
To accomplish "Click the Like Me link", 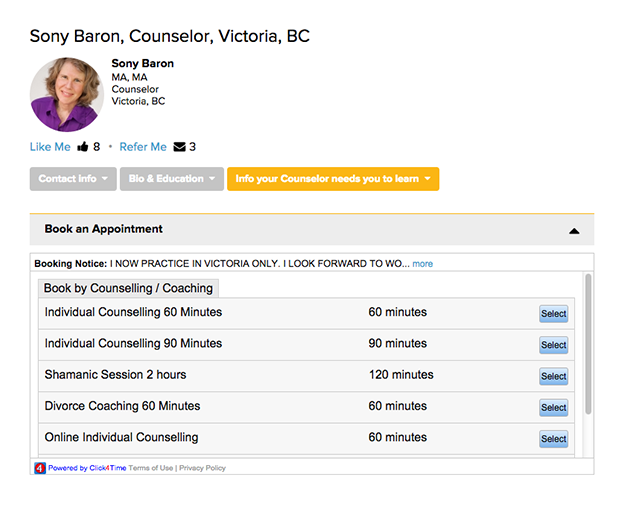I will pyautogui.click(x=50, y=147).
